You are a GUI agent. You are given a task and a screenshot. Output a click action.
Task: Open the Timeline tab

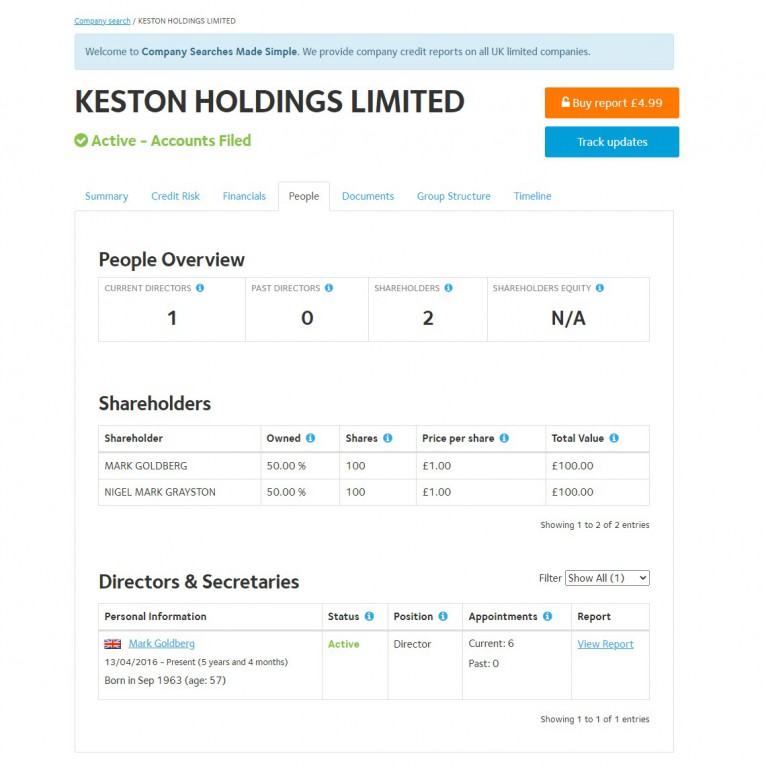click(532, 196)
